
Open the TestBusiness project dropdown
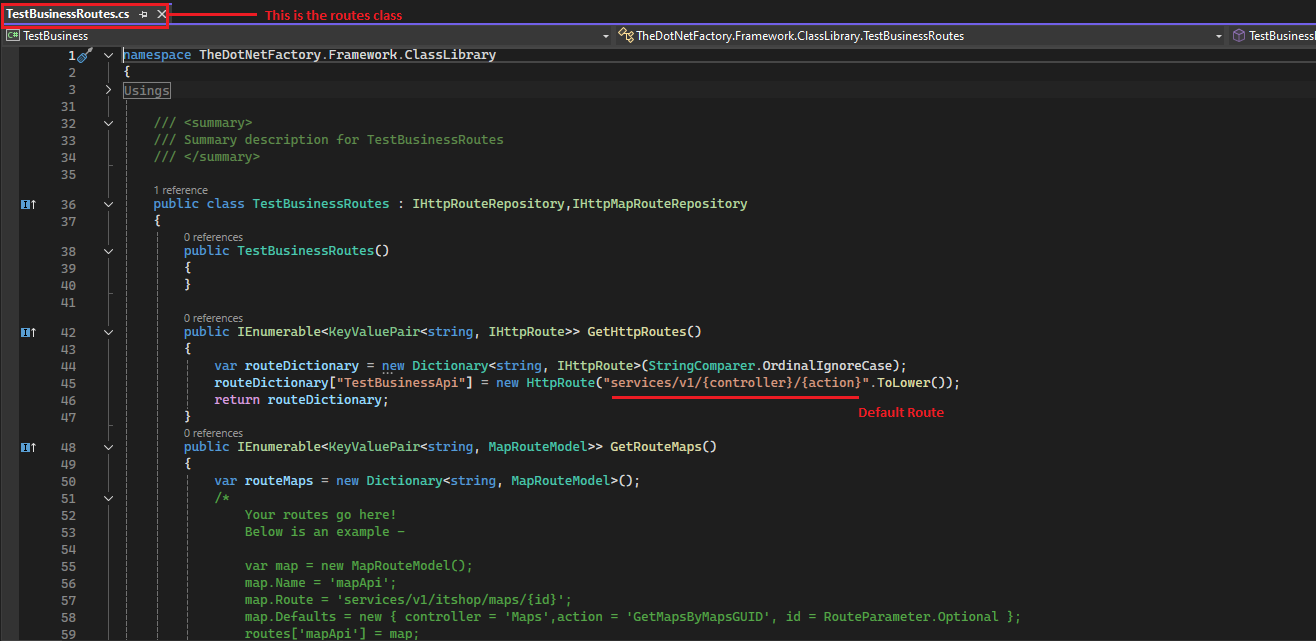(308, 36)
